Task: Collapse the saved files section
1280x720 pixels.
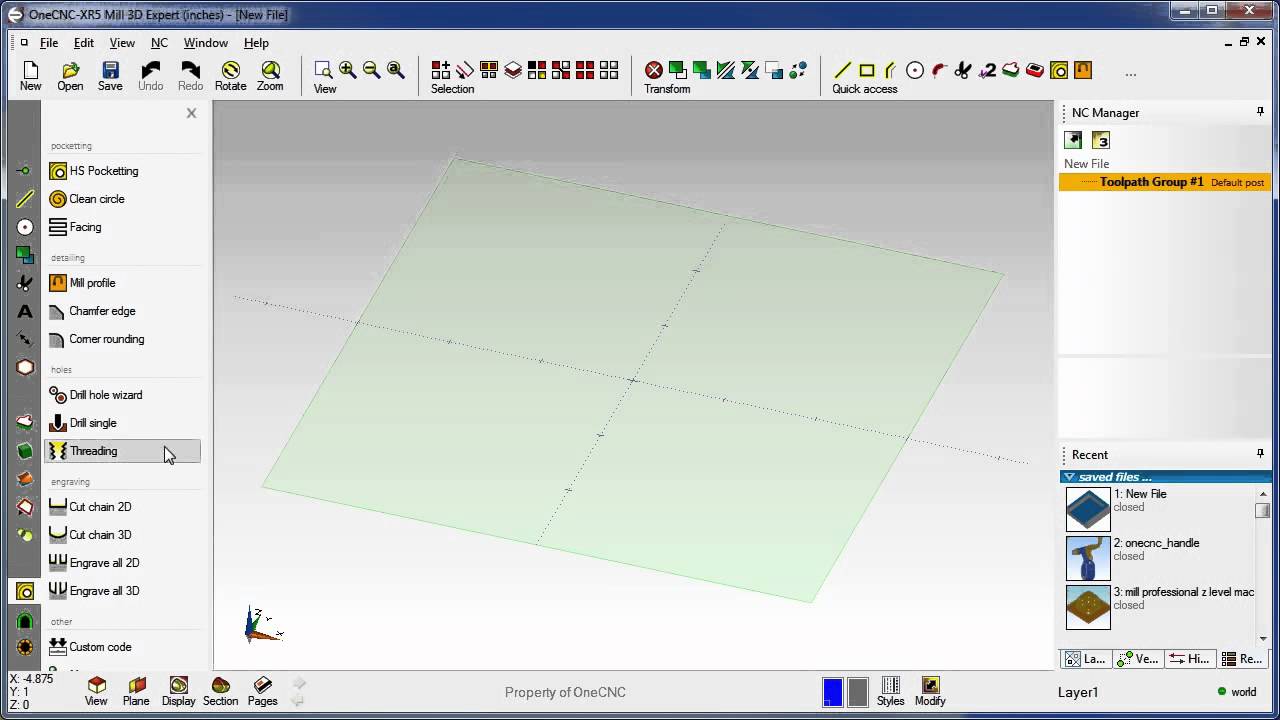Action: 1069,477
